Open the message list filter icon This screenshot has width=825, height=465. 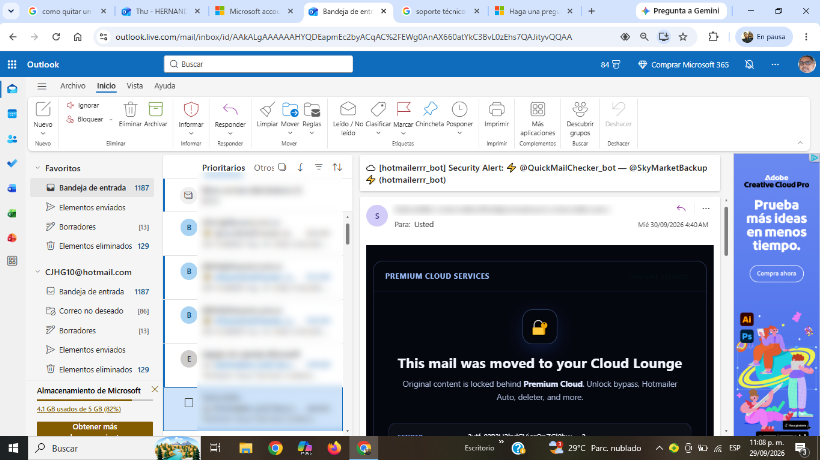point(318,167)
